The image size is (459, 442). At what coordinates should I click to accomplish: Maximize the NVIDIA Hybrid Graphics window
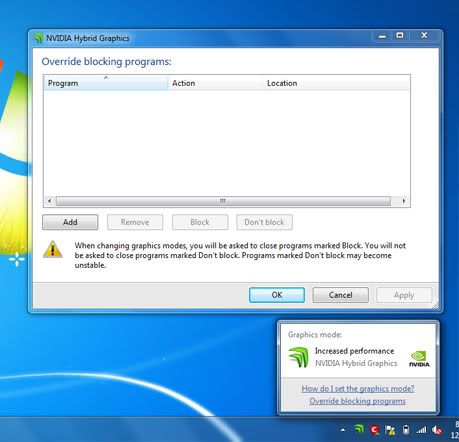pos(400,36)
